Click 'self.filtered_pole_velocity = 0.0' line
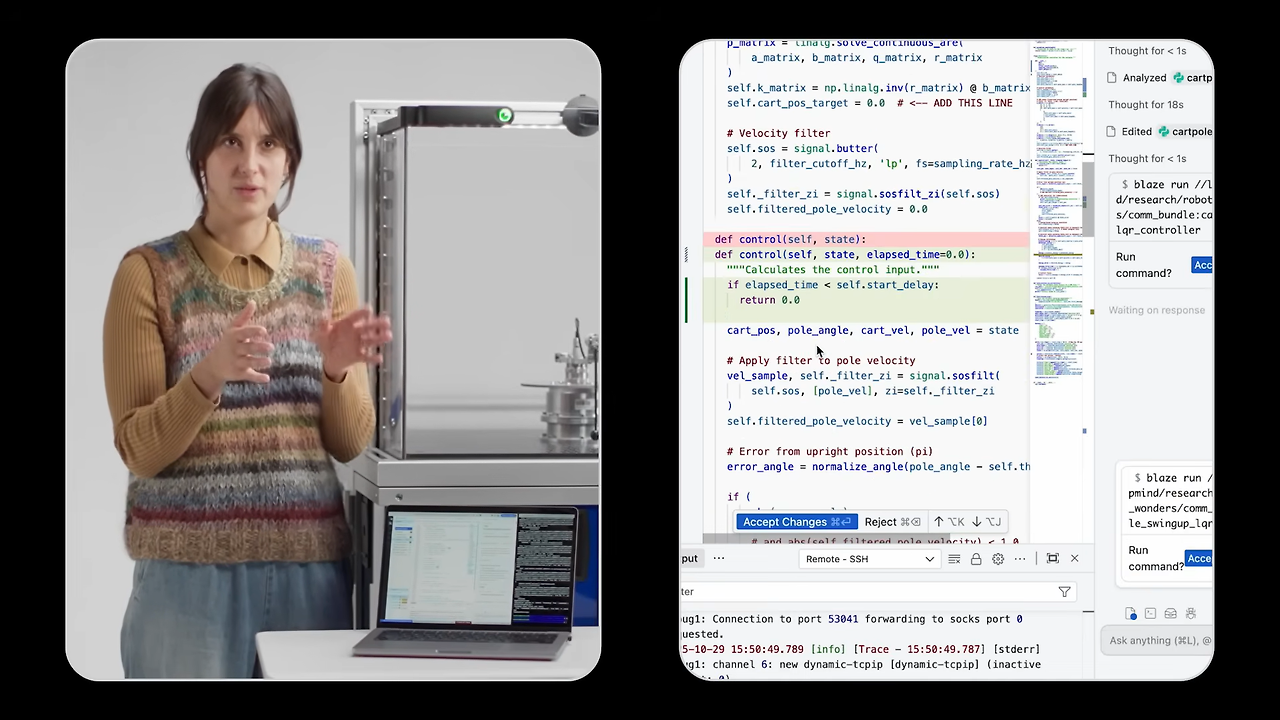Image resolution: width=1280 pixels, height=720 pixels. tap(827, 209)
